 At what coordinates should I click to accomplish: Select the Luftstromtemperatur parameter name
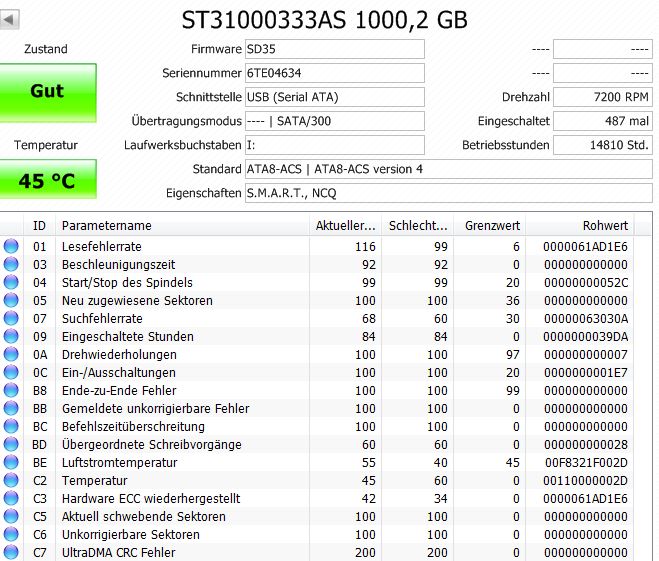pyautogui.click(x=120, y=463)
